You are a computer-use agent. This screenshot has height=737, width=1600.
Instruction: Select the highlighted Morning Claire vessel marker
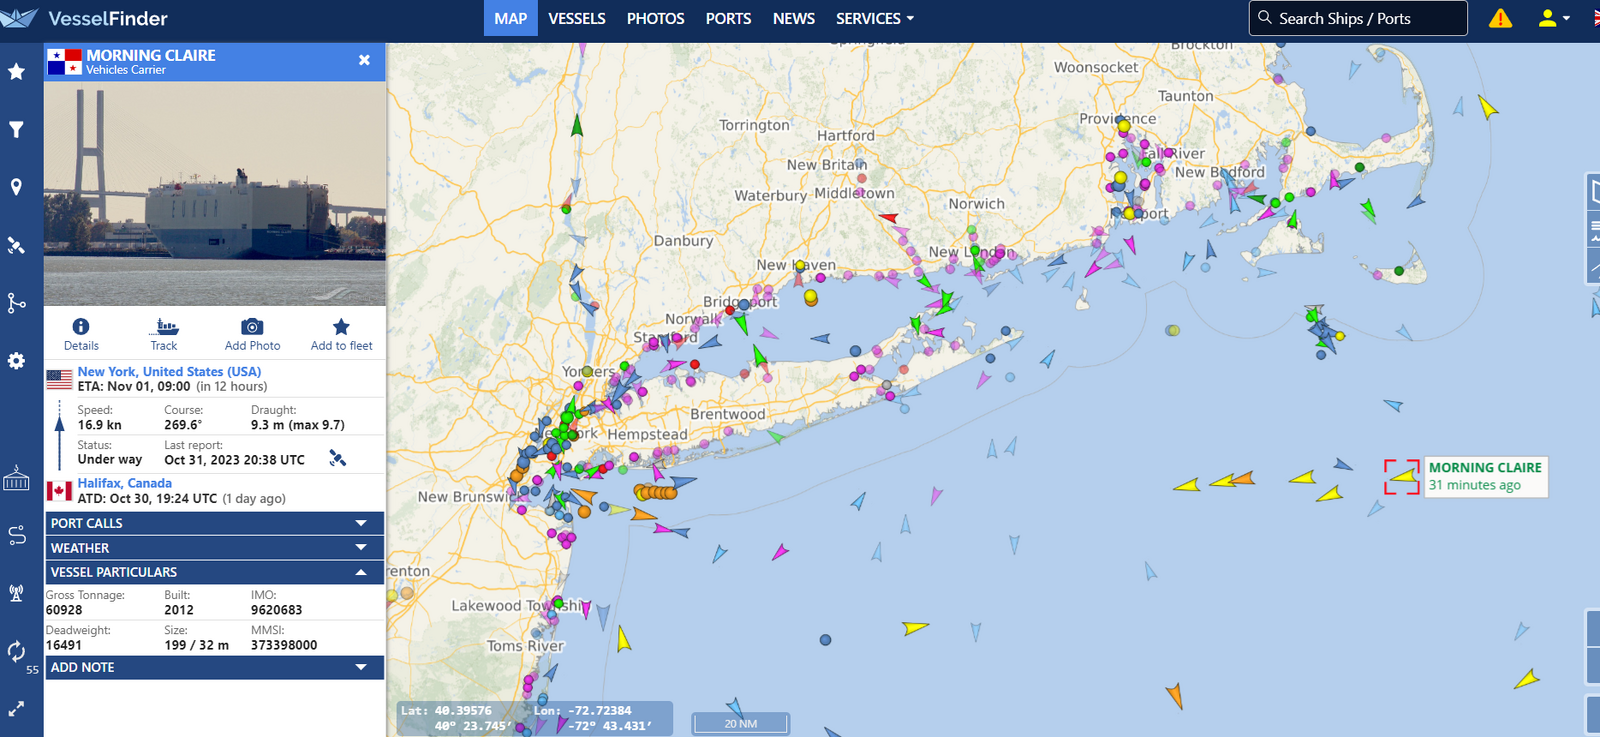1402,477
